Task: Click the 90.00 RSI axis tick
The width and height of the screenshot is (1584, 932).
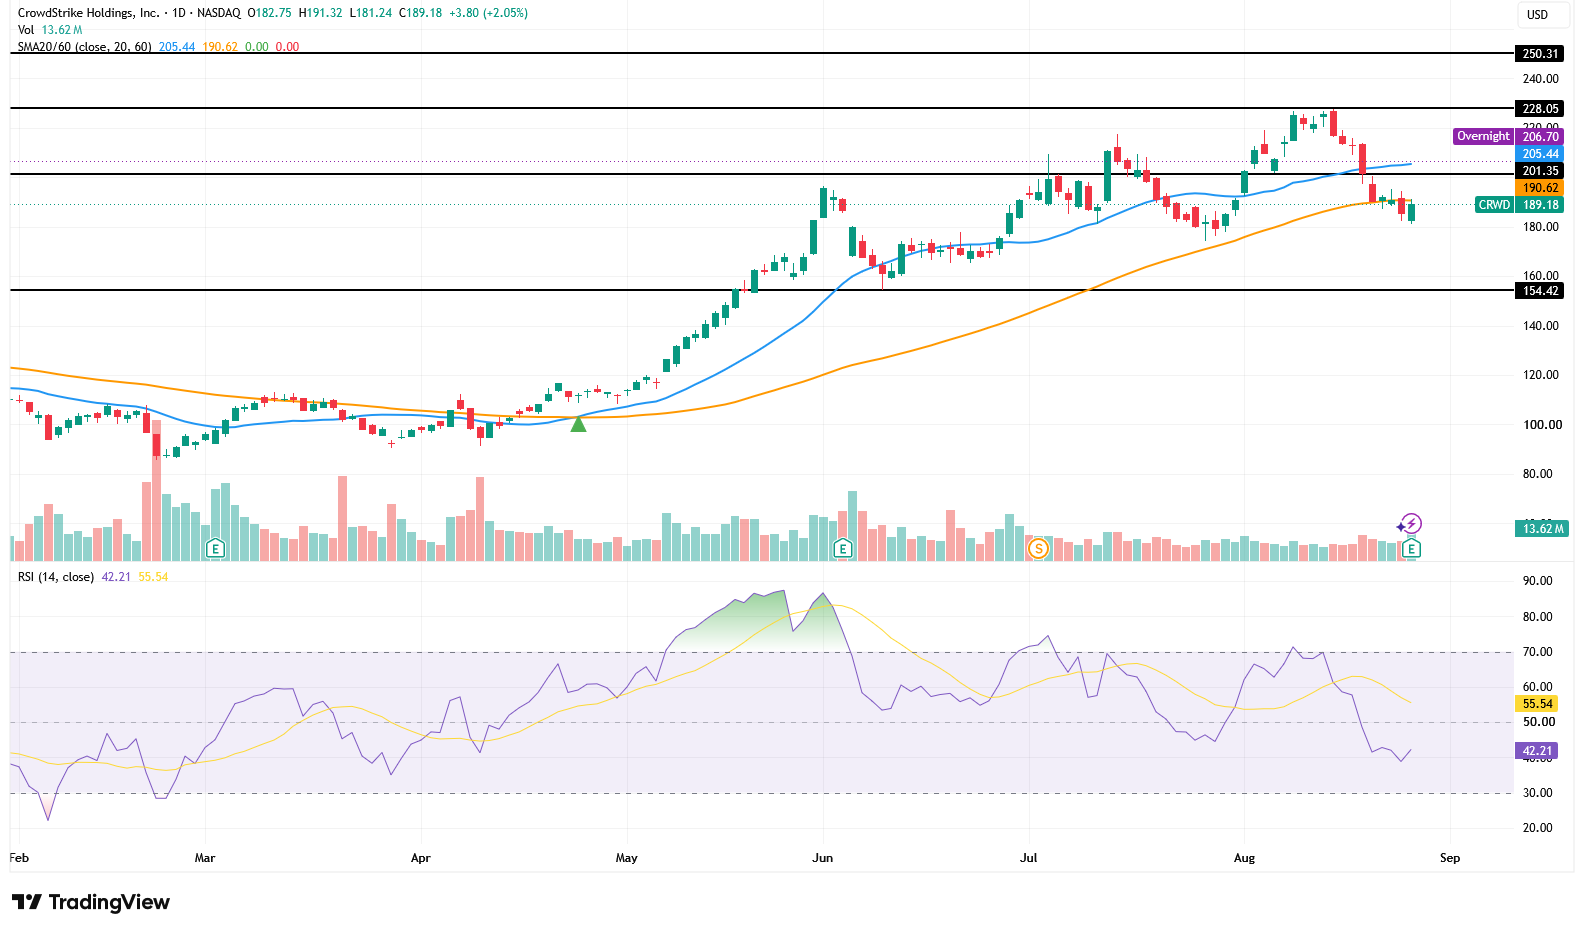Action: click(x=1538, y=581)
